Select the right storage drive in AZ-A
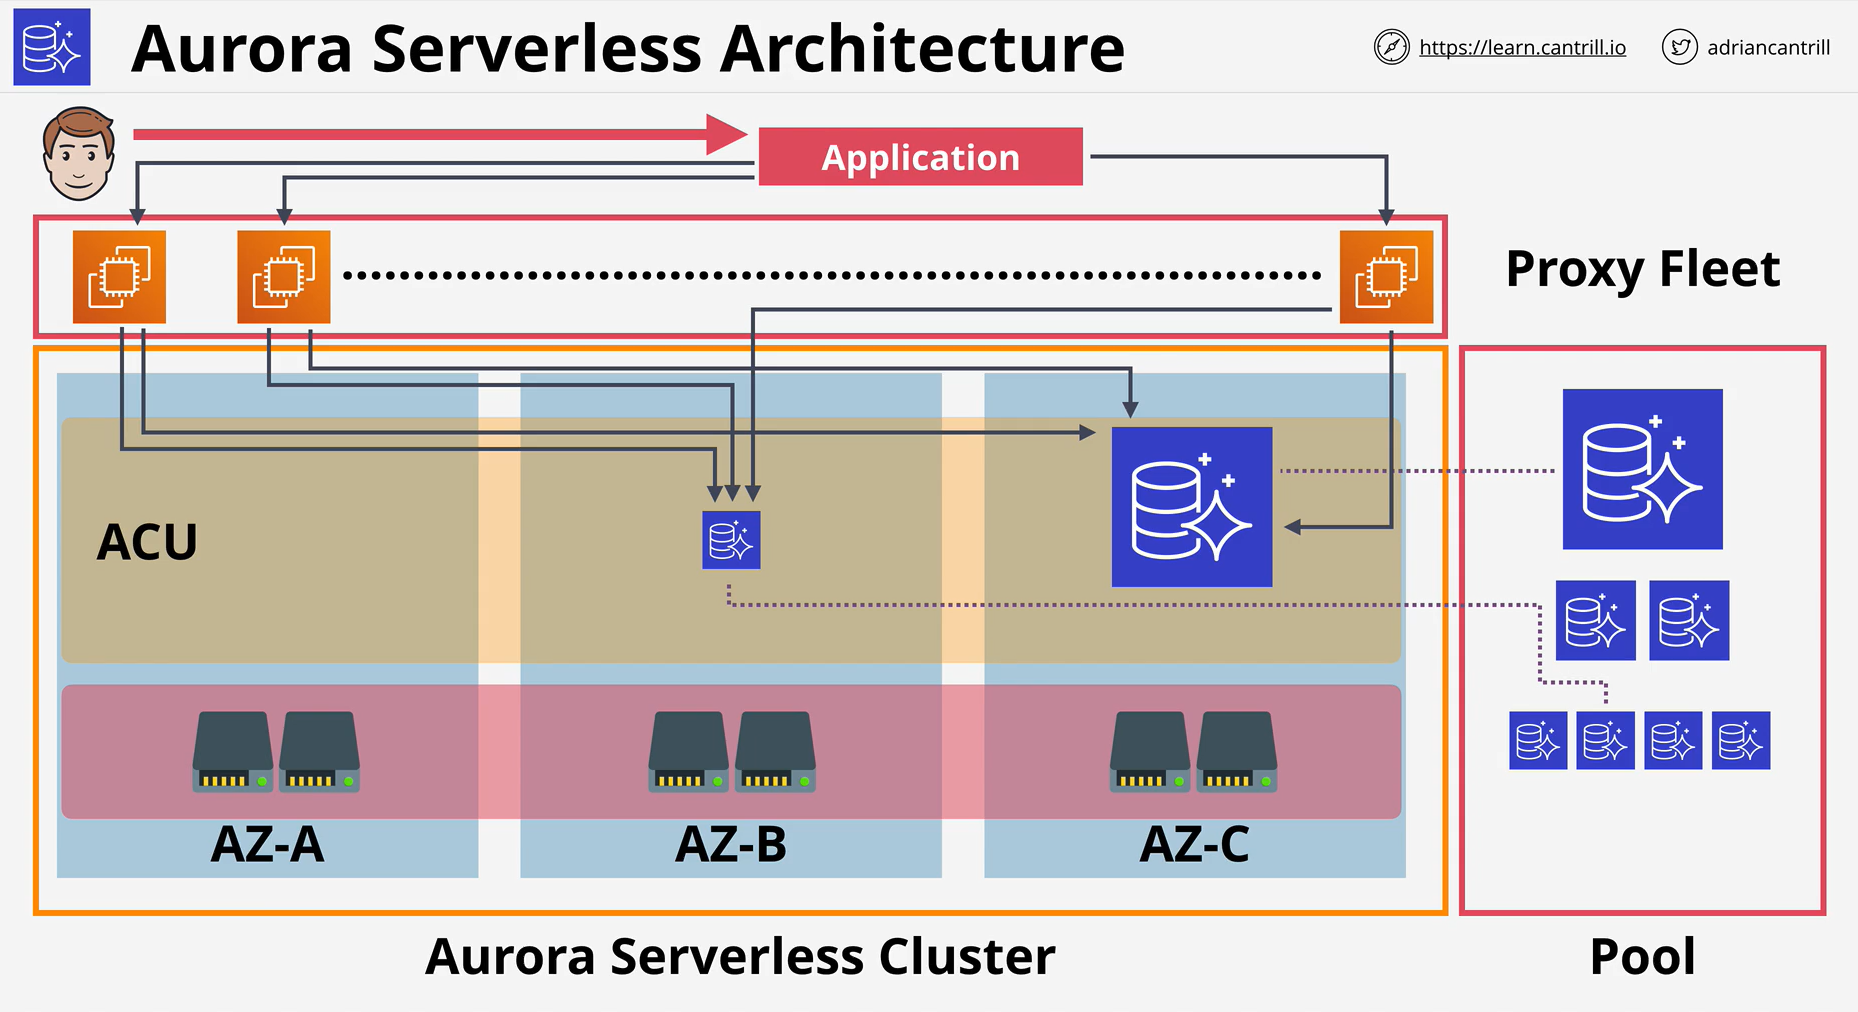 tap(319, 752)
